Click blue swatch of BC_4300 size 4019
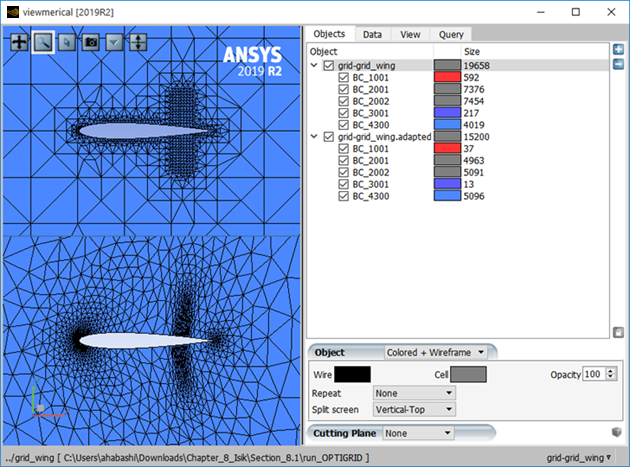Viewport: 630px width, 467px height. [x=447, y=125]
